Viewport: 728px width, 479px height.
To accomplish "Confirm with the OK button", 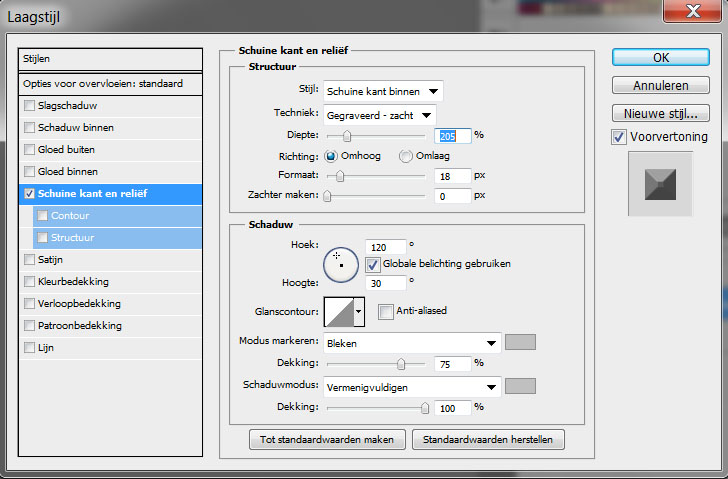I will (x=661, y=58).
